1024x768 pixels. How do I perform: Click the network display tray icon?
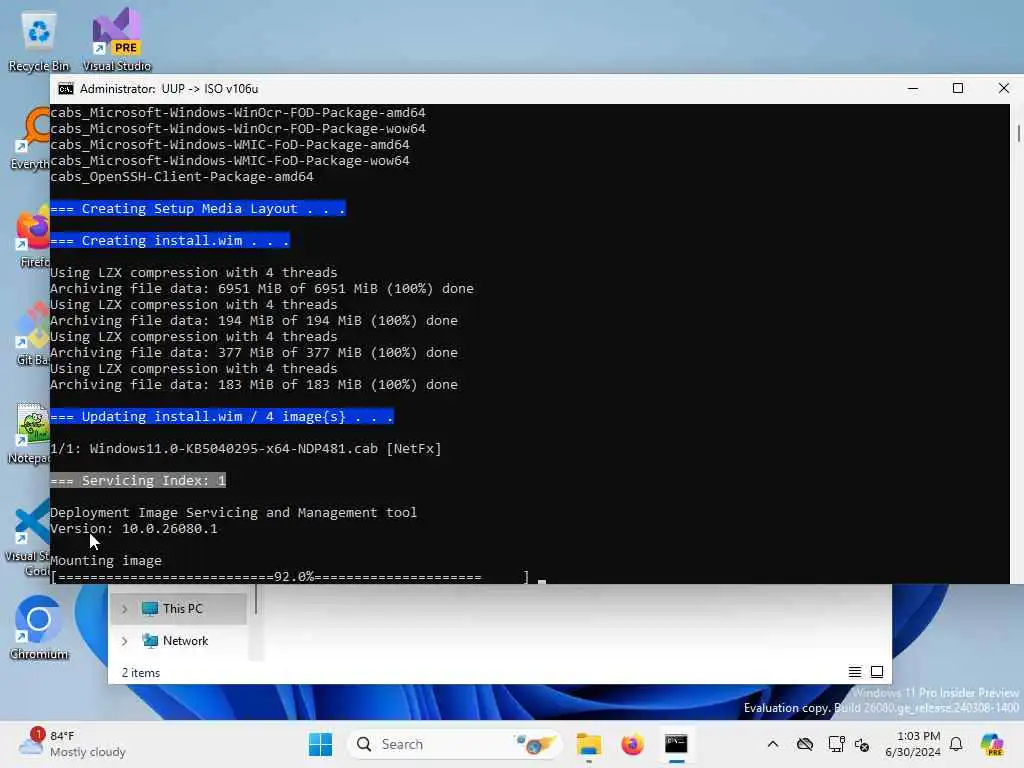coord(836,744)
